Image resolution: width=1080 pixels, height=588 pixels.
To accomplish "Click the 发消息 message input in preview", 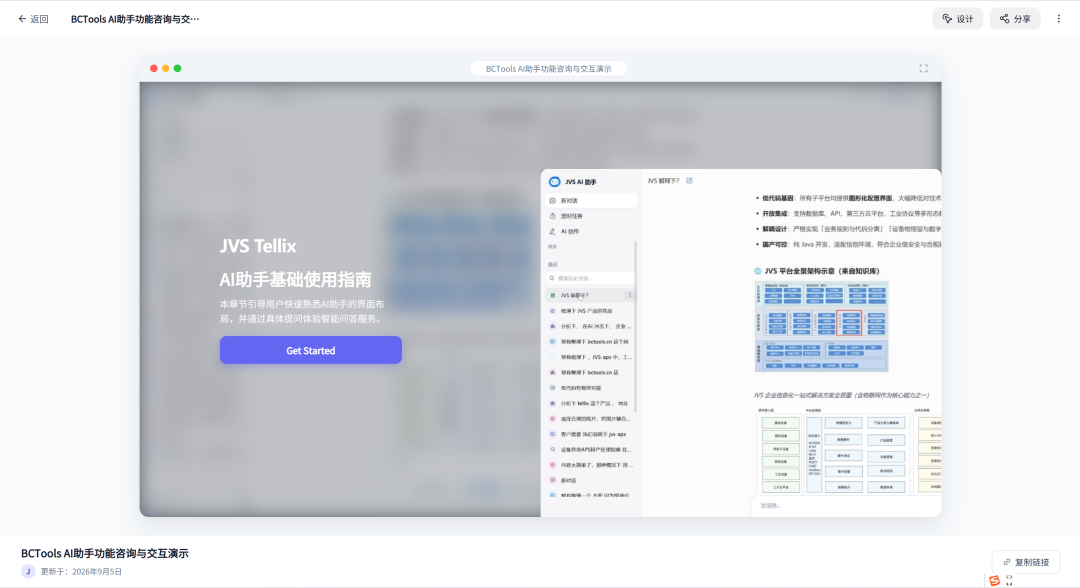I will pyautogui.click(x=846, y=506).
